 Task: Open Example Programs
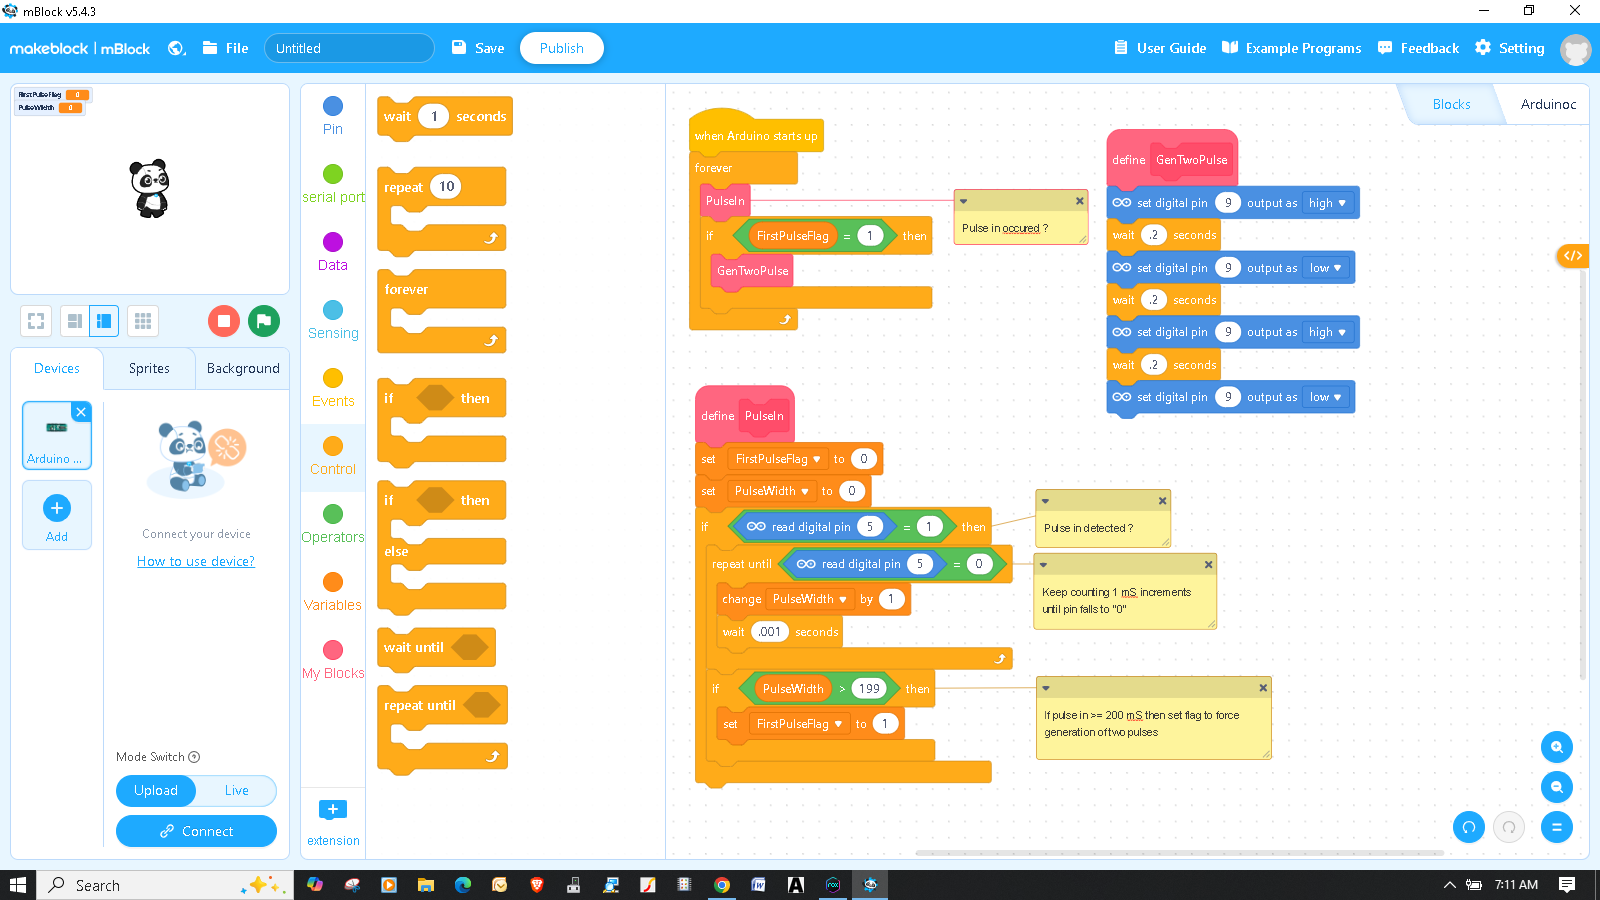tap(1292, 48)
